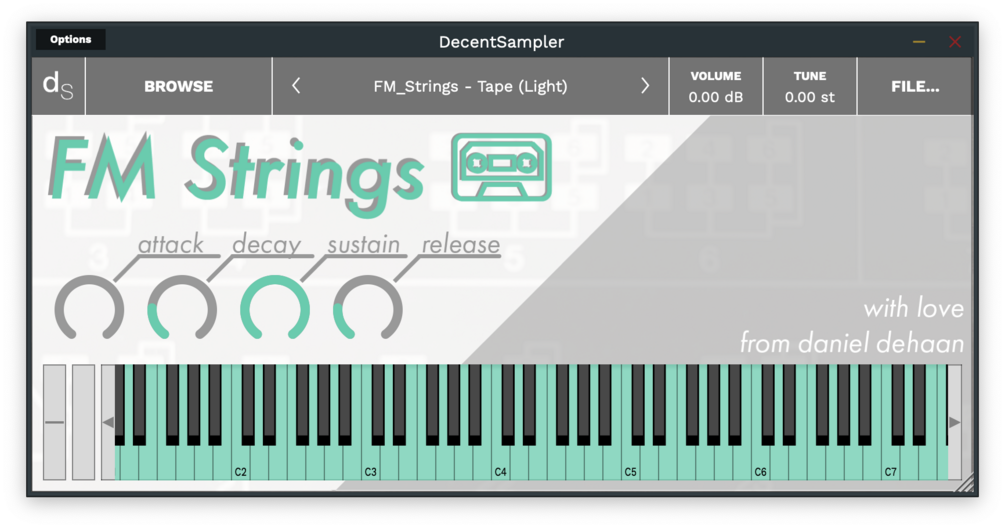Open the FILE... menu
The image size is (1005, 528).
point(915,87)
